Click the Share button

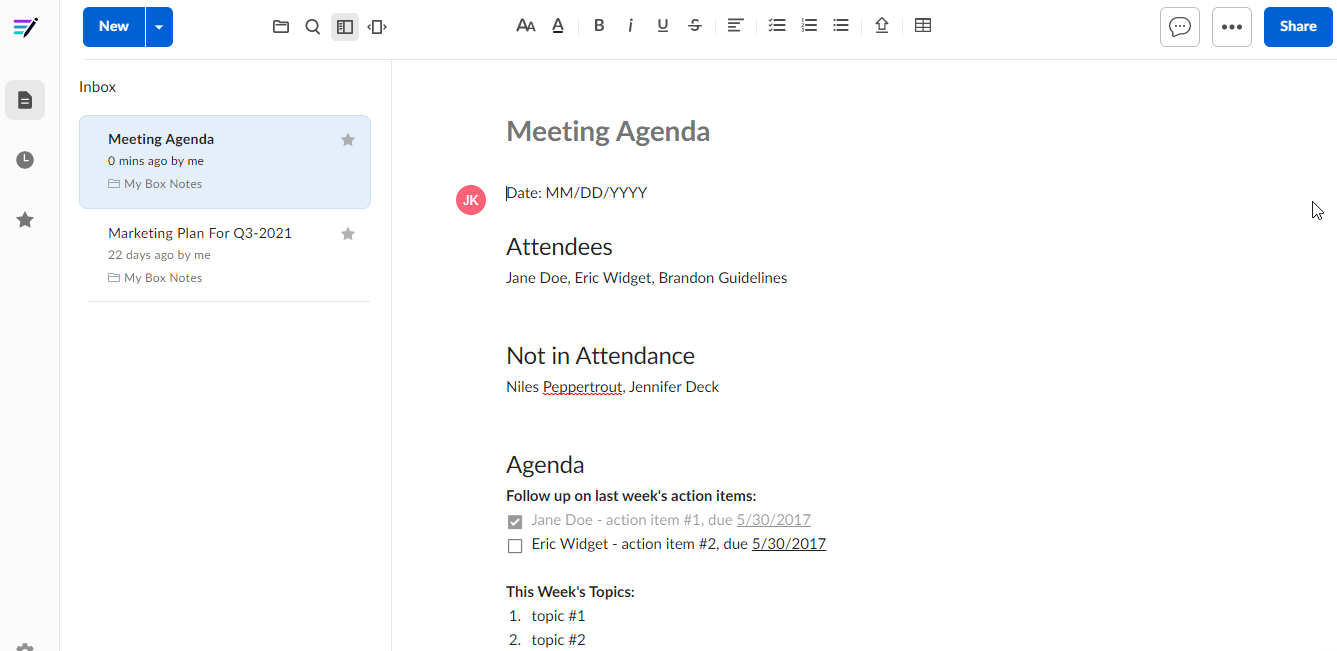point(1298,27)
